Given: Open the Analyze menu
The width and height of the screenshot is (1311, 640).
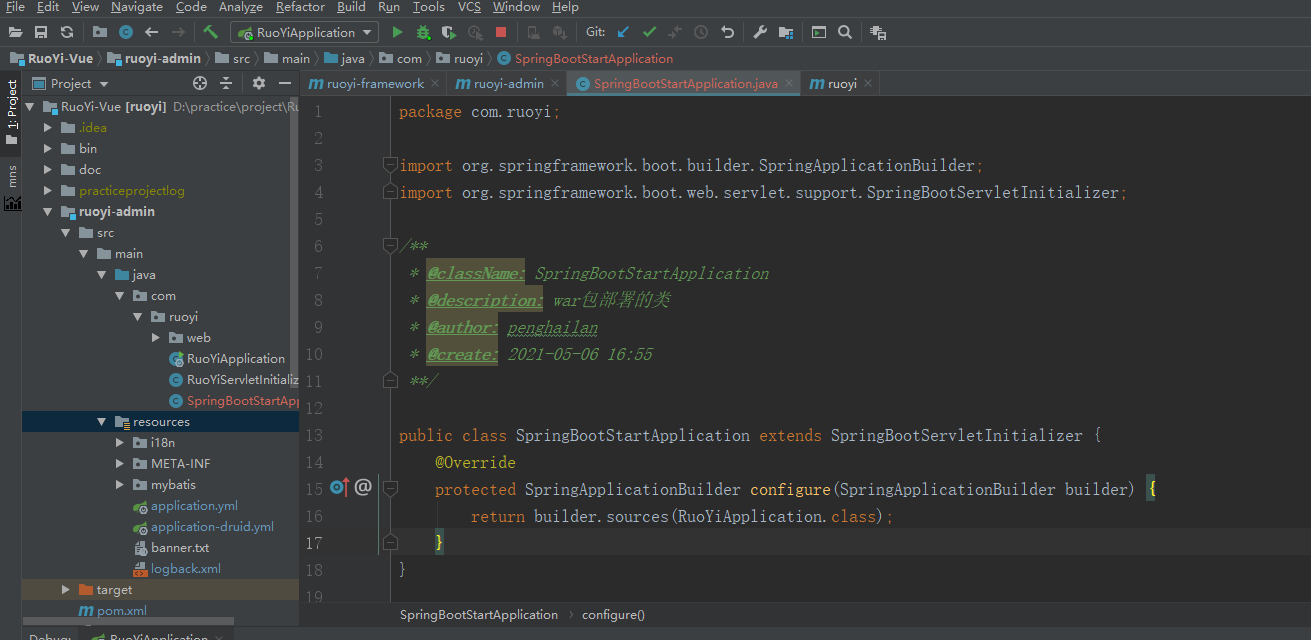Looking at the screenshot, I should click(x=240, y=7).
